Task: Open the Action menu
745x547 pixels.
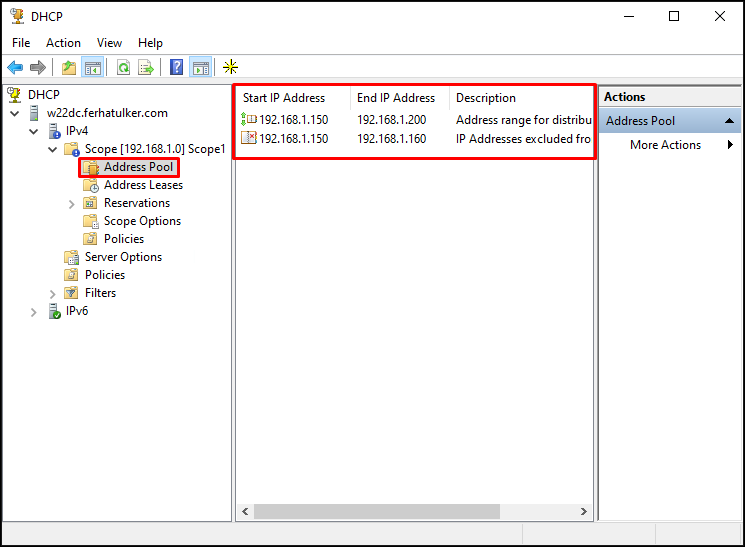Action: (x=63, y=43)
